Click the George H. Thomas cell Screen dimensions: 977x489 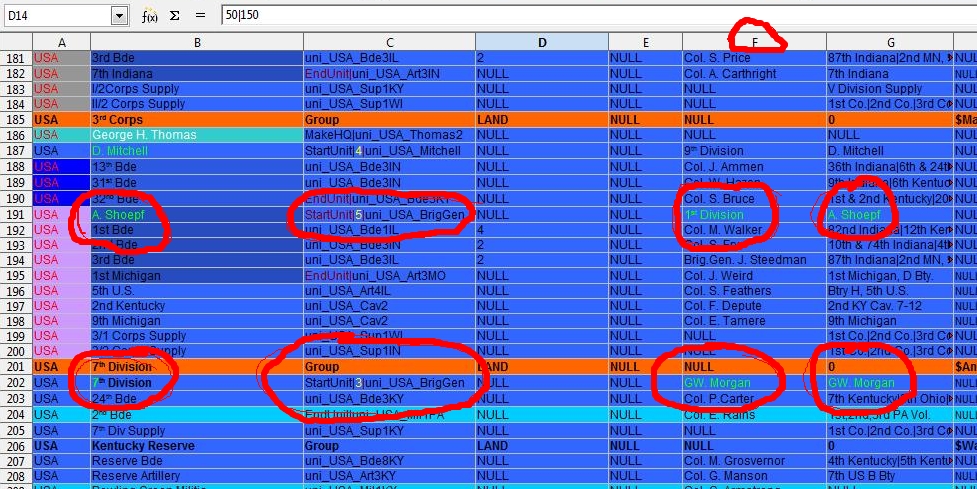pyautogui.click(x=196, y=135)
